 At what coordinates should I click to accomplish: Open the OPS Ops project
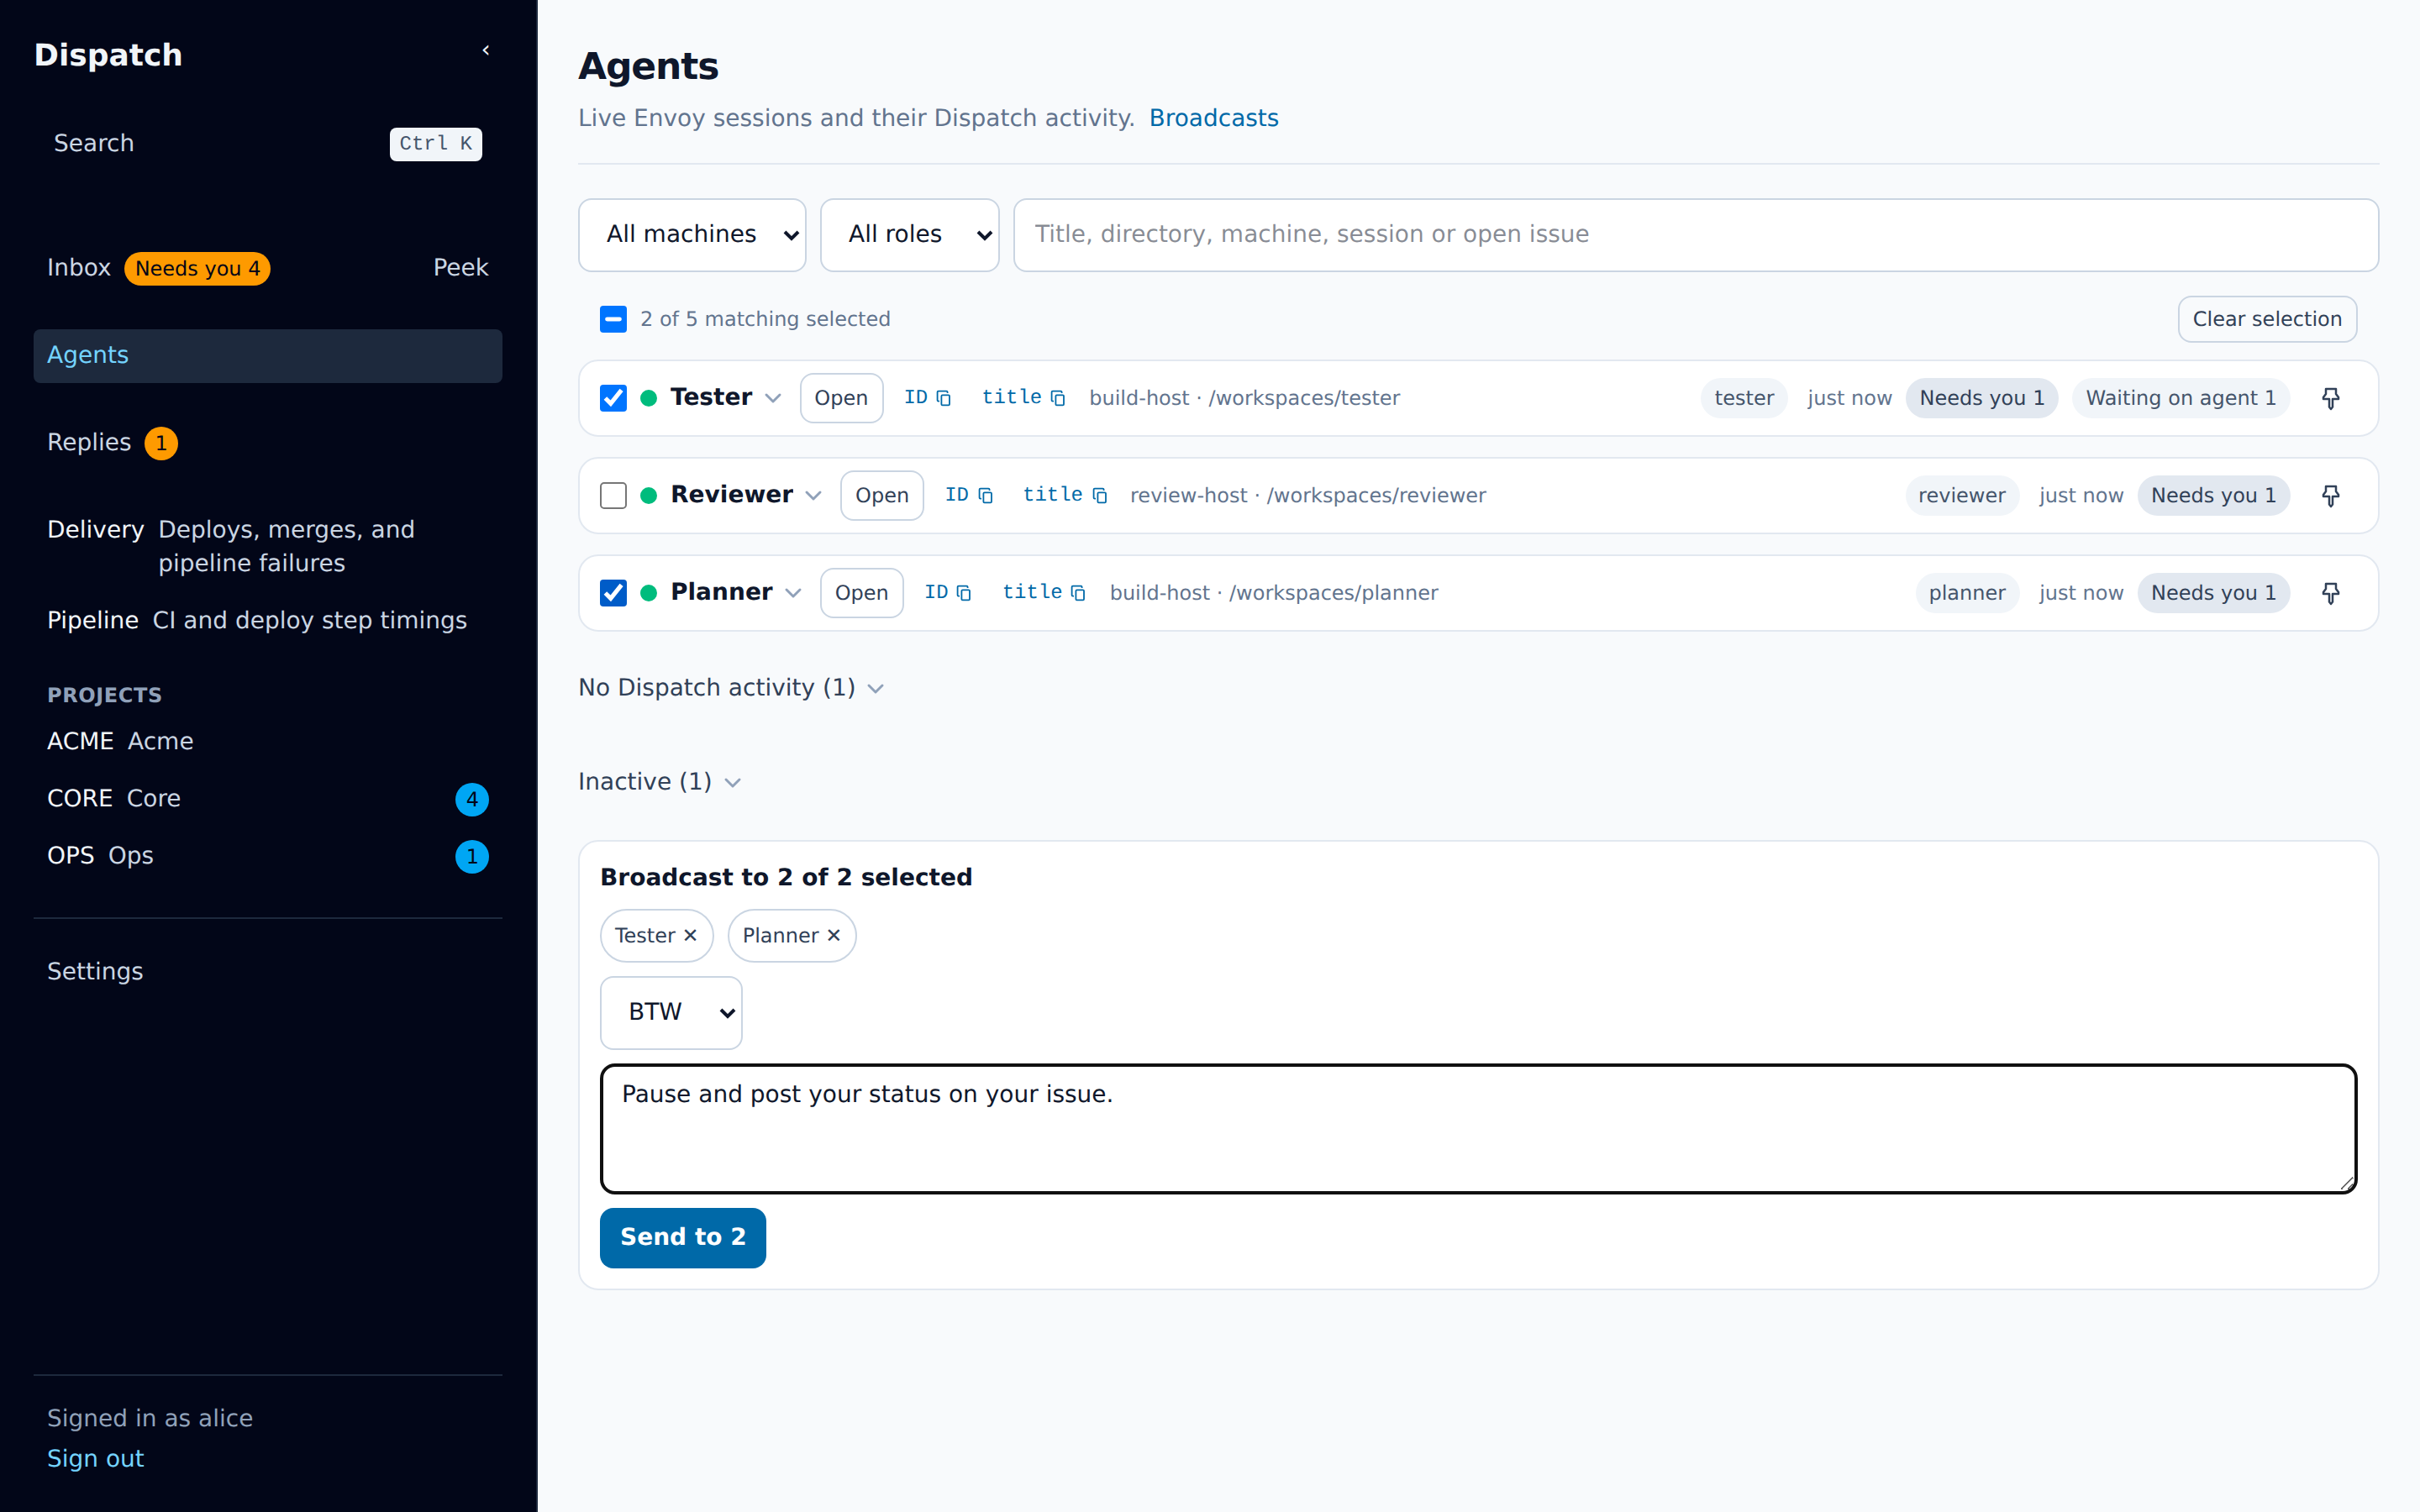click(267, 855)
